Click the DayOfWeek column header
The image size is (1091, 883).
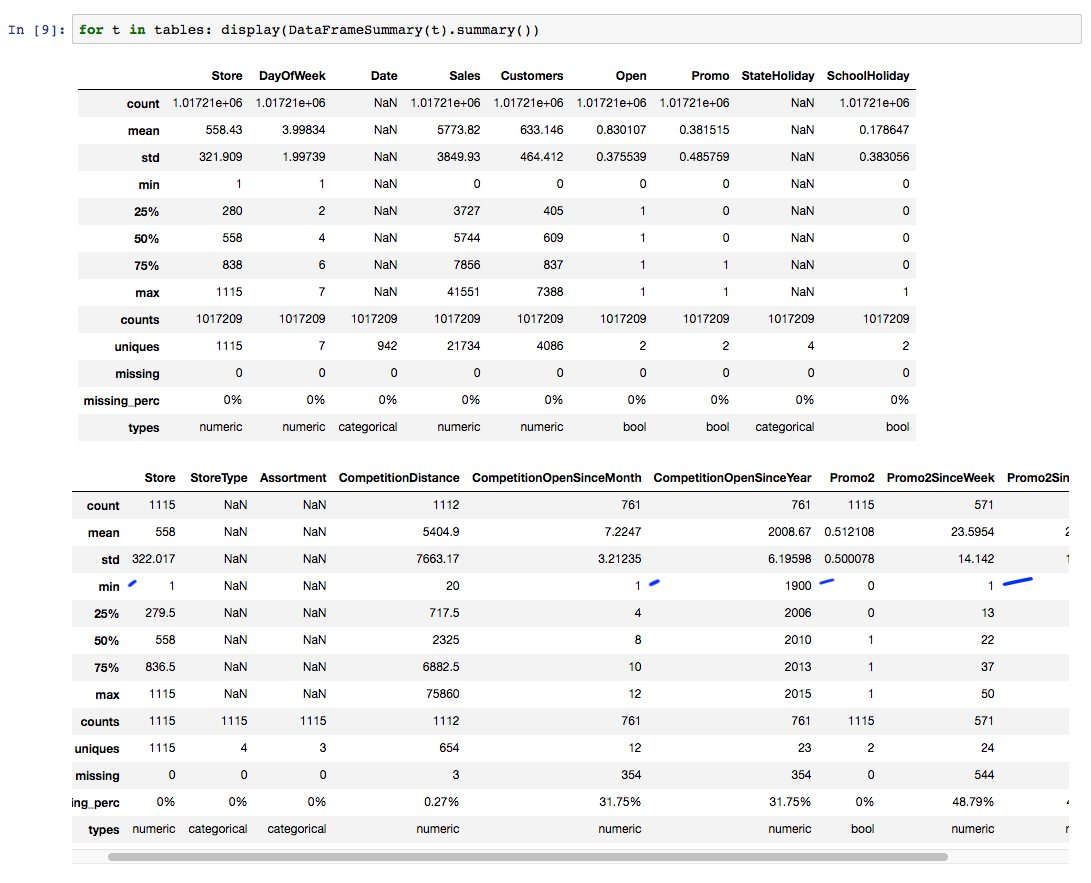(x=291, y=76)
